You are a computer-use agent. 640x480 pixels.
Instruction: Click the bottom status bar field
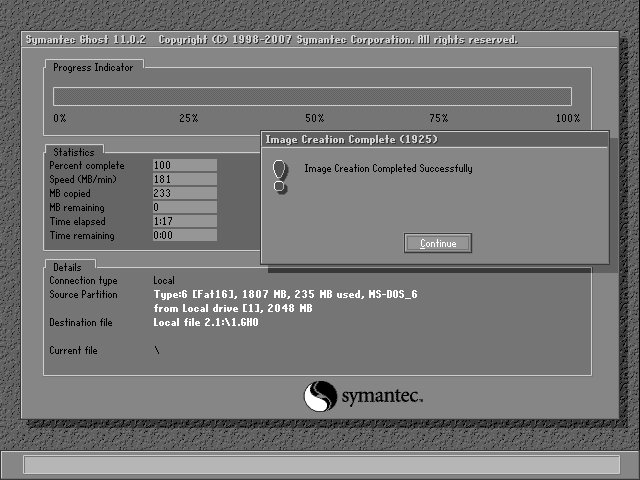322,465
